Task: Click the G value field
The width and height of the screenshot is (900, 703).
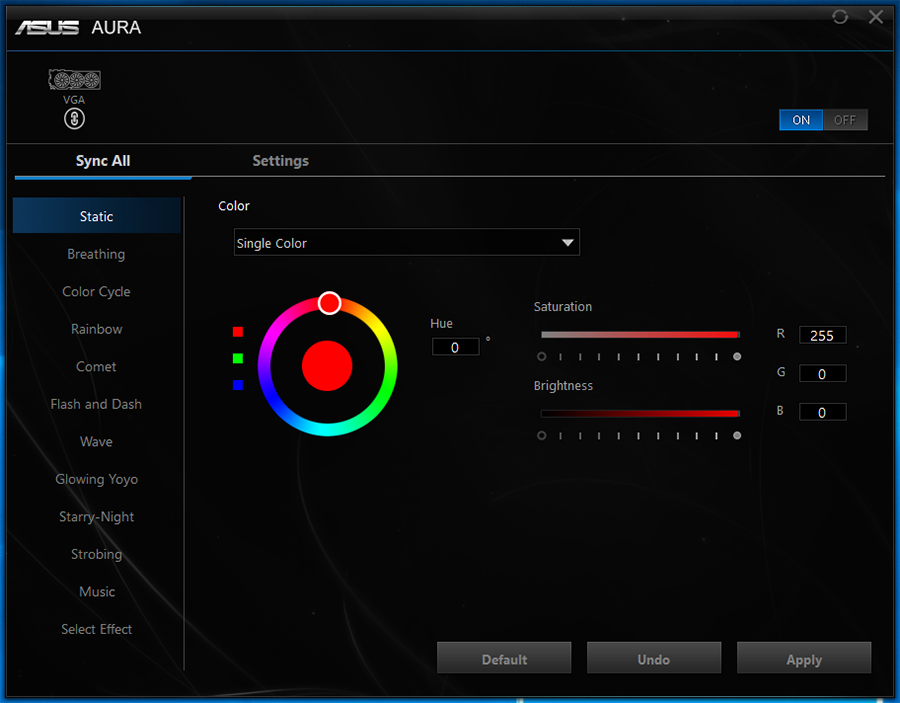Action: tap(823, 374)
